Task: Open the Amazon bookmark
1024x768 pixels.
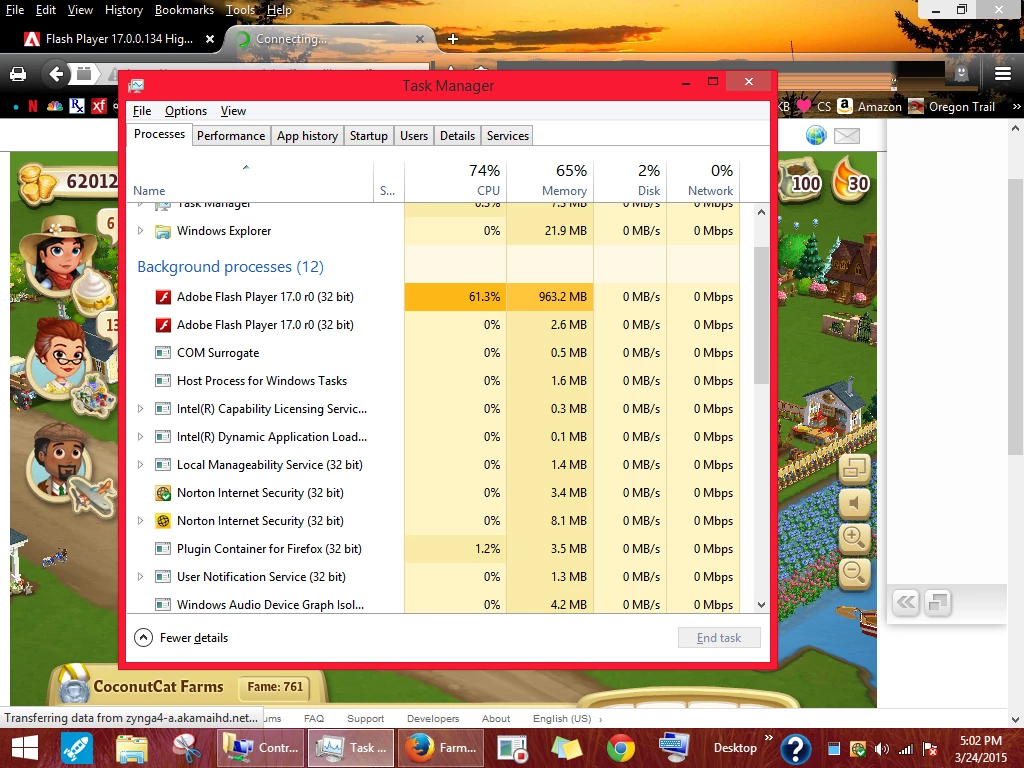Action: (x=869, y=106)
